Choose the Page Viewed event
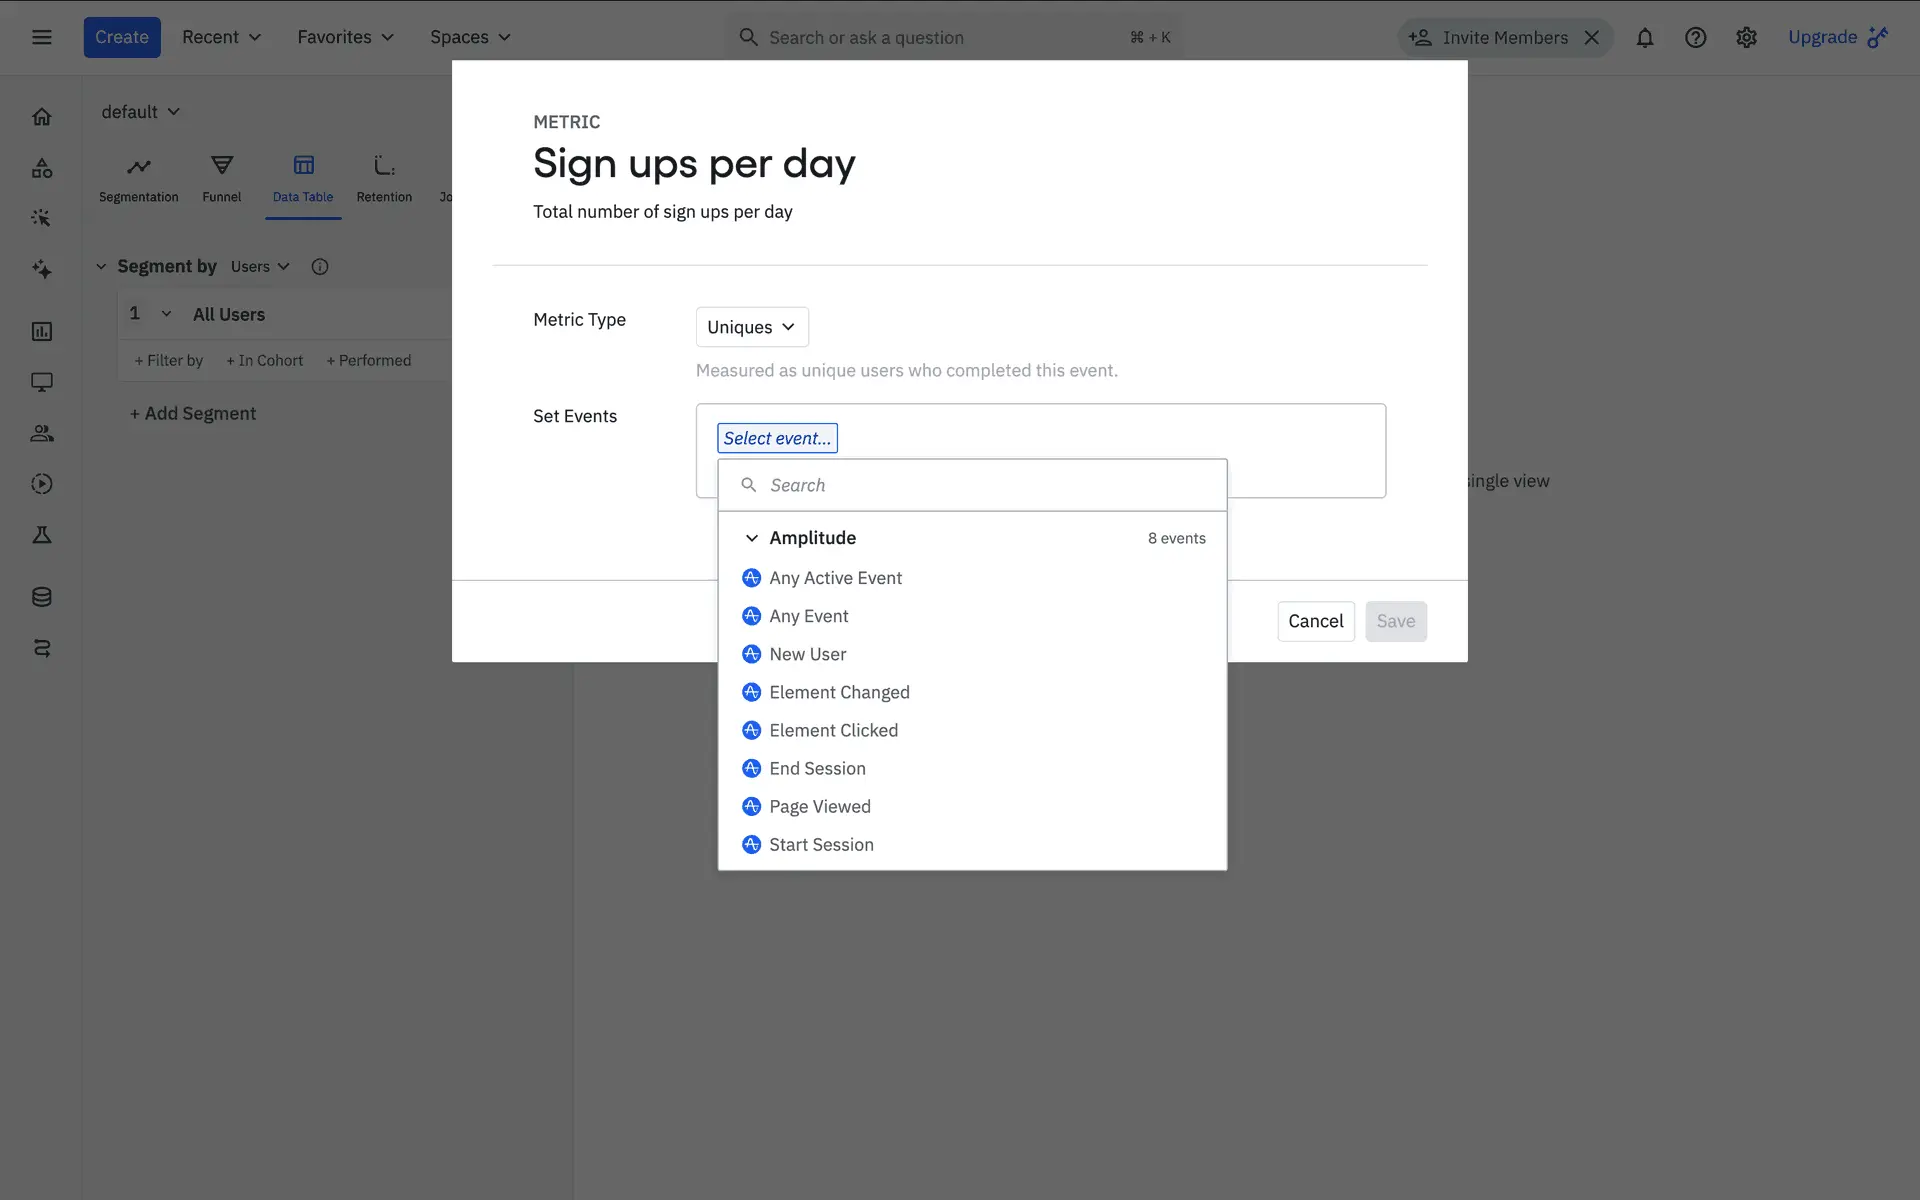 point(819,806)
